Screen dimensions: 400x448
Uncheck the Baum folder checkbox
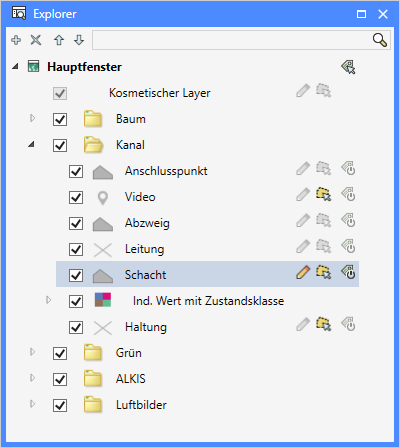pyautogui.click(x=60, y=119)
